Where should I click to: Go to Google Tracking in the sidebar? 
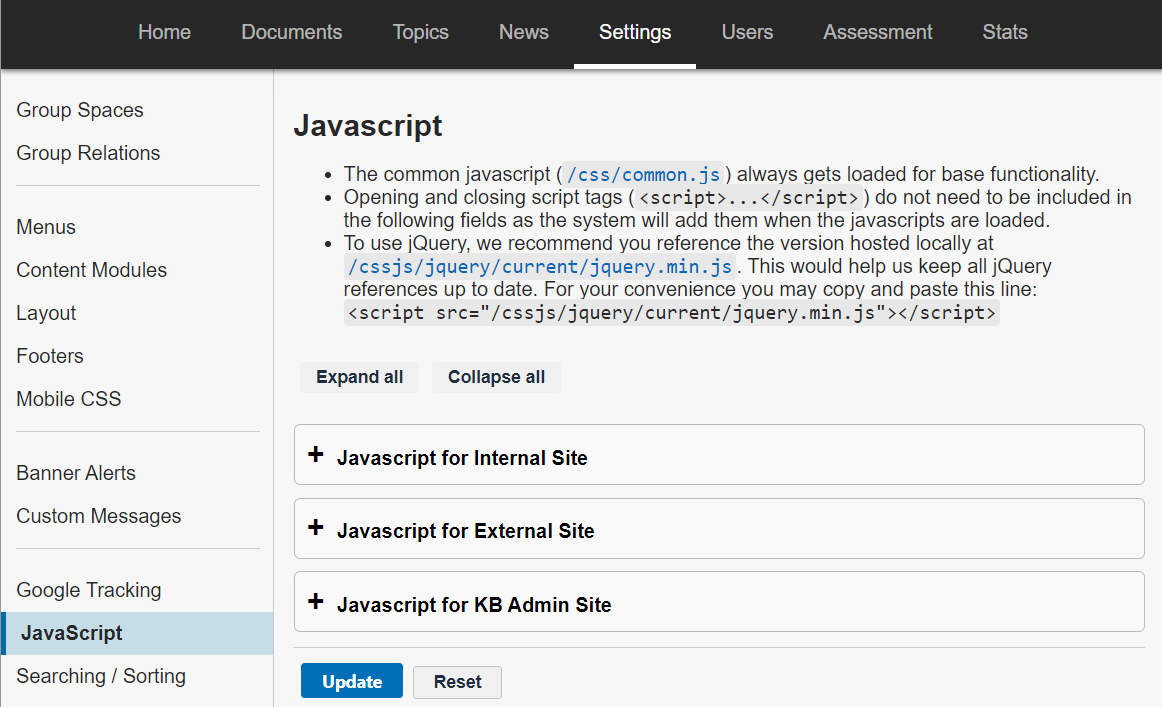click(89, 591)
